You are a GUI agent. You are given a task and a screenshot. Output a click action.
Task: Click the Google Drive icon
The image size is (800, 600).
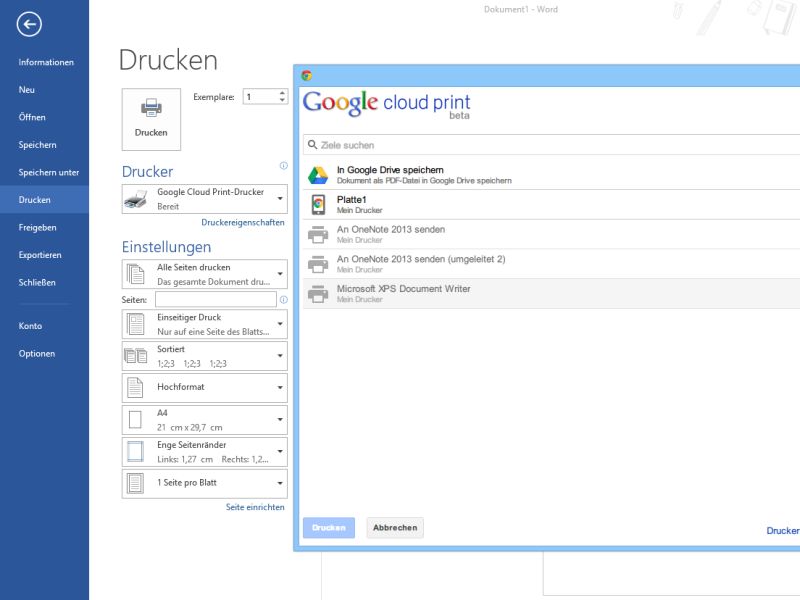(318, 175)
